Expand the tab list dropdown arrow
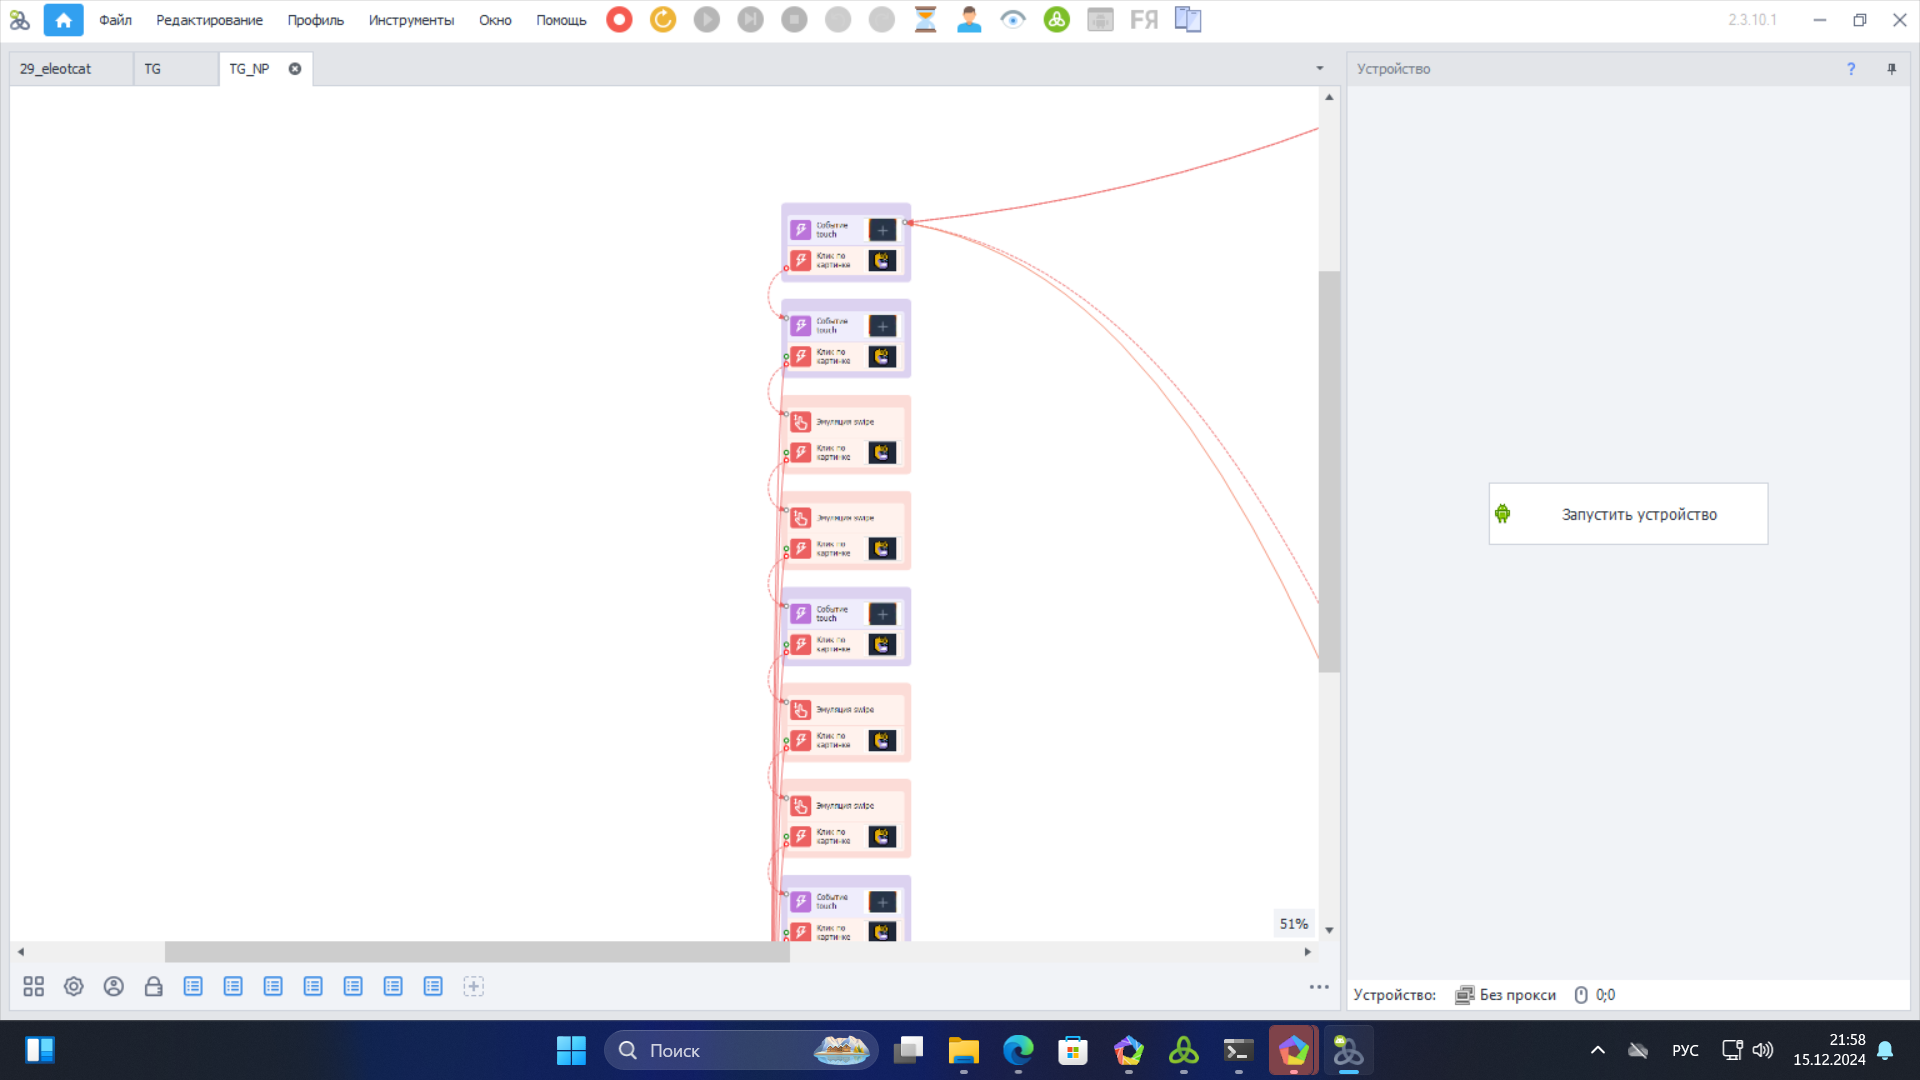This screenshot has height=1080, width=1920. 1319,69
